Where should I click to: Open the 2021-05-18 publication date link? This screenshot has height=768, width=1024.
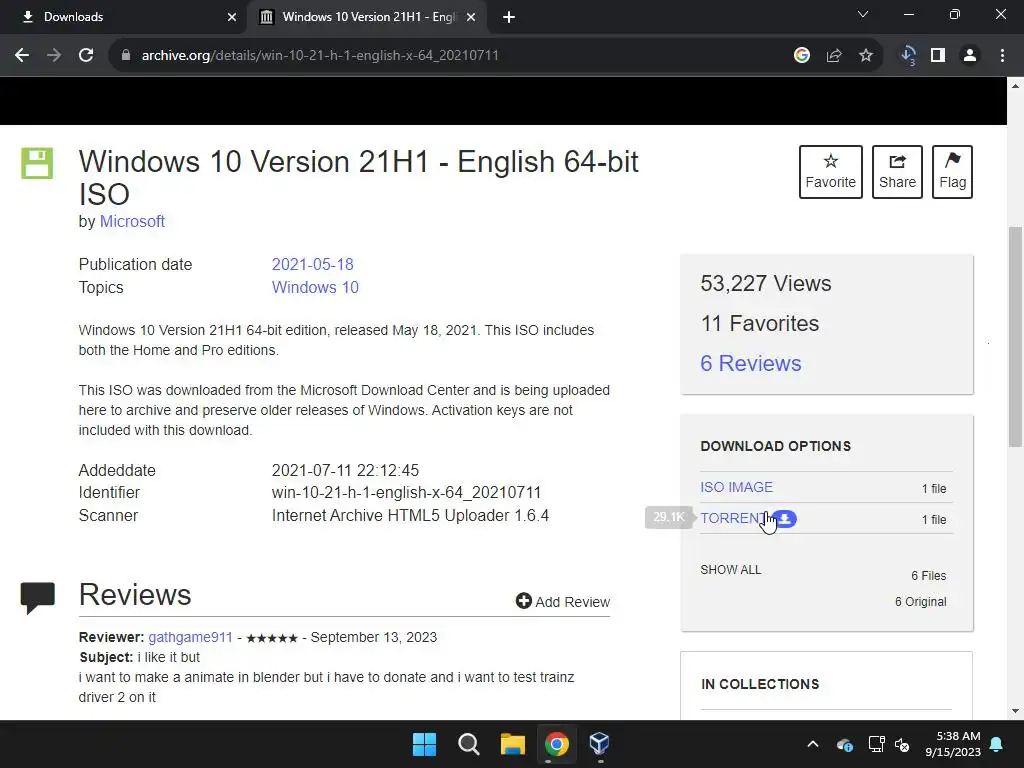[312, 264]
